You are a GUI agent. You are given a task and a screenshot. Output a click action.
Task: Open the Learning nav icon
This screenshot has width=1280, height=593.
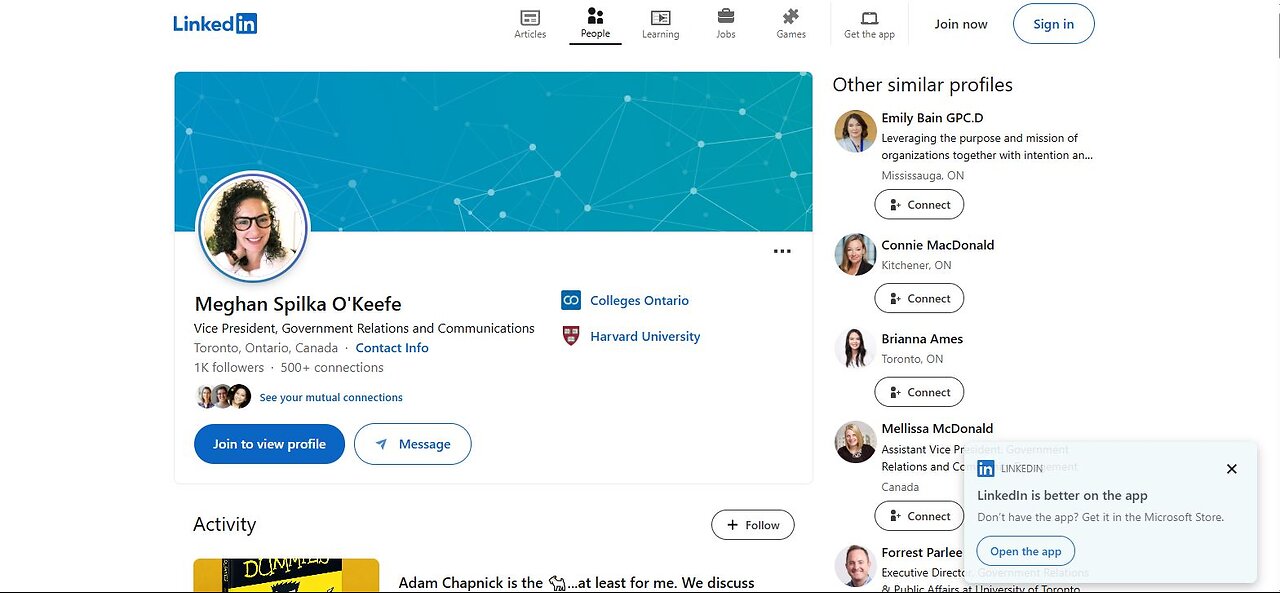tap(660, 17)
